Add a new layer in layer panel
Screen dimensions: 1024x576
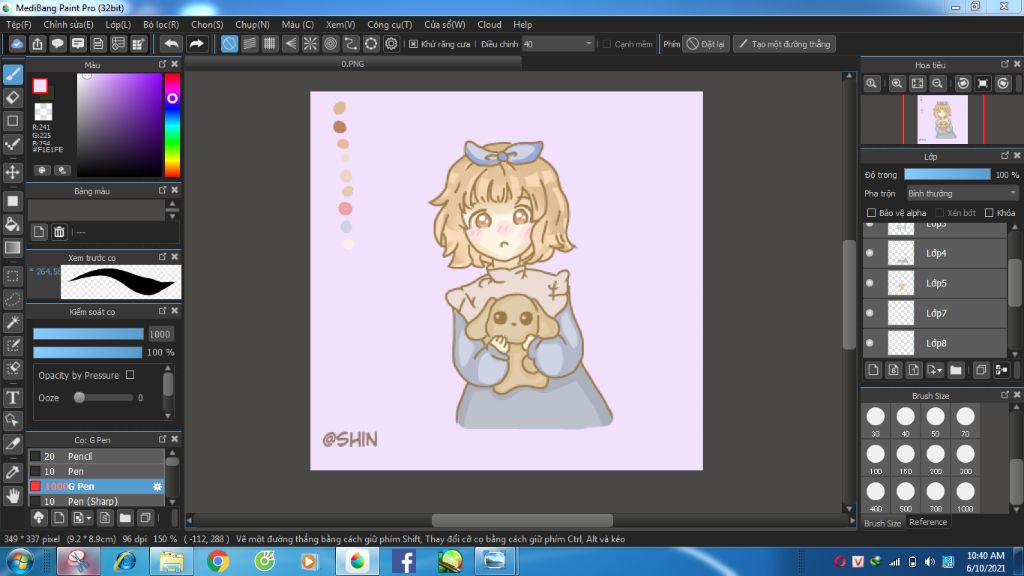(x=873, y=370)
